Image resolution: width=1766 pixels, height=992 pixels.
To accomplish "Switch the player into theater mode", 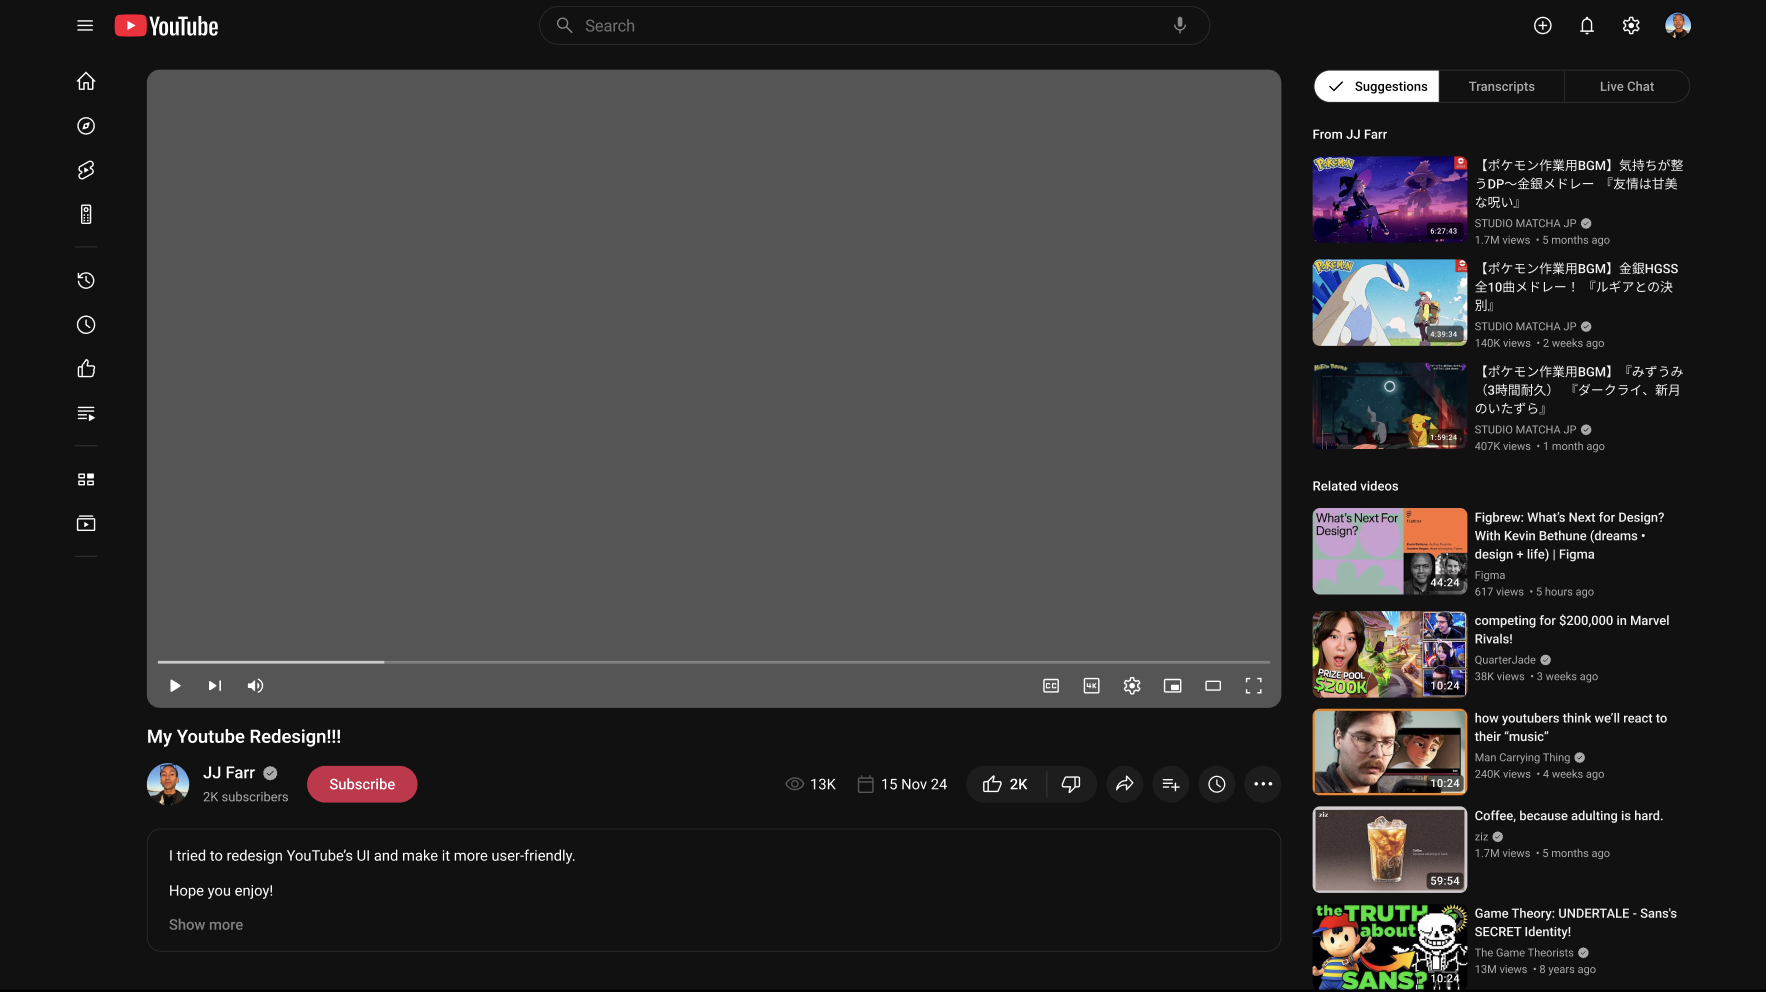I will (x=1213, y=685).
